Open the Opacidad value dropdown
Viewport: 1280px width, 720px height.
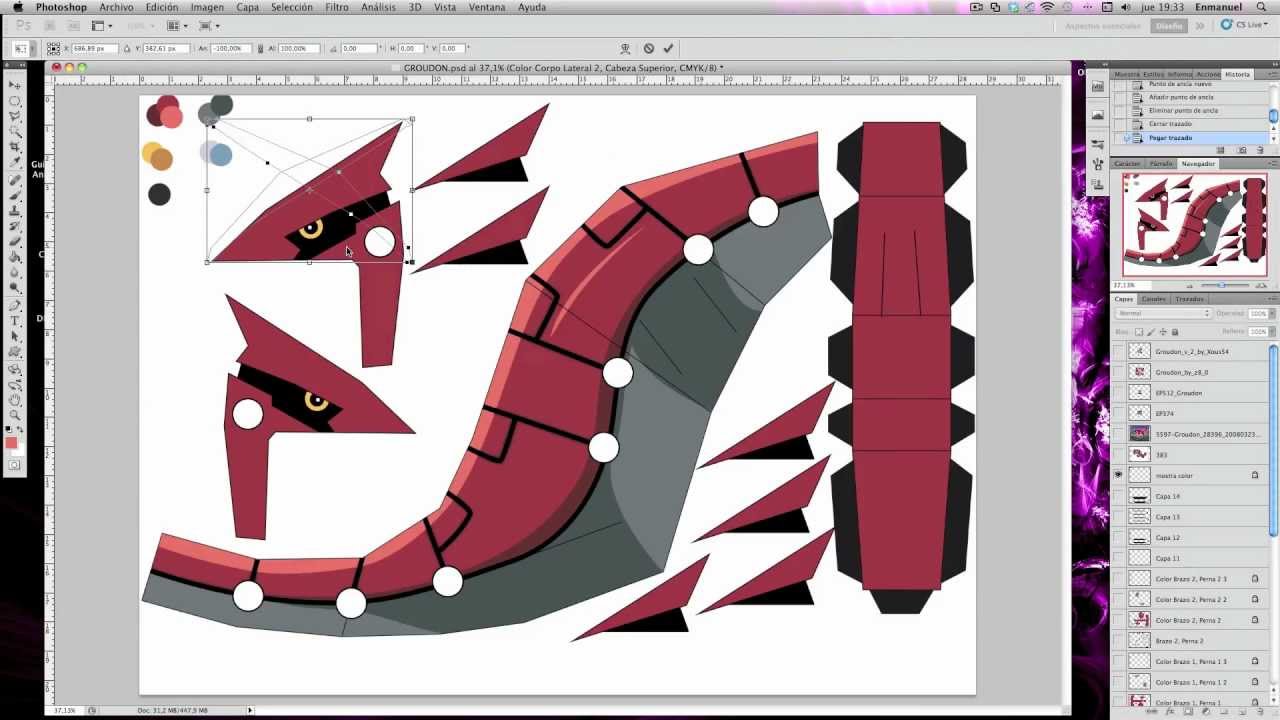coord(1270,314)
